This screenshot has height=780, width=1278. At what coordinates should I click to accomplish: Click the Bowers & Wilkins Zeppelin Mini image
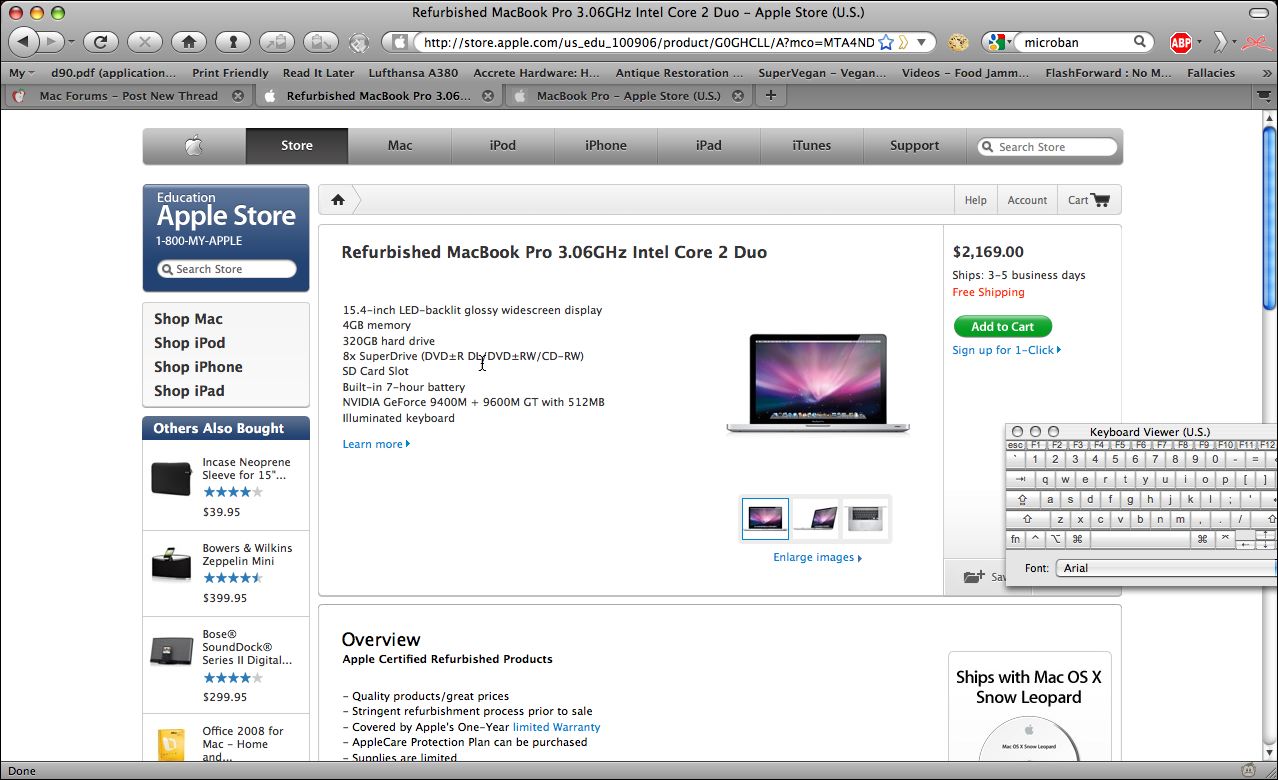[x=171, y=565]
